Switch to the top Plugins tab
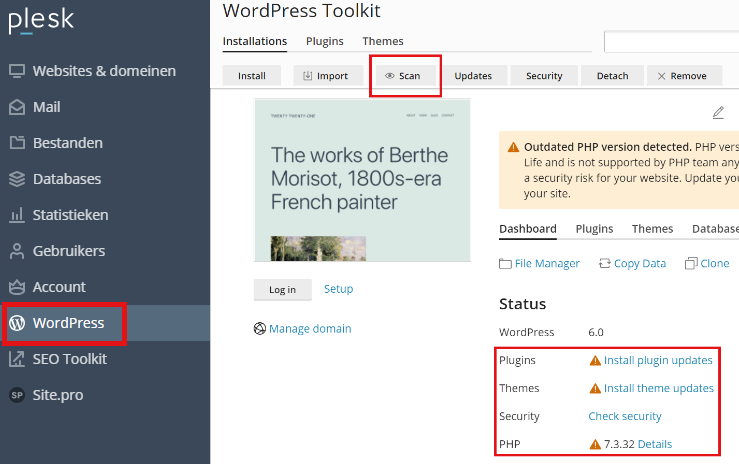Viewport: 739px width, 464px height. 325,41
